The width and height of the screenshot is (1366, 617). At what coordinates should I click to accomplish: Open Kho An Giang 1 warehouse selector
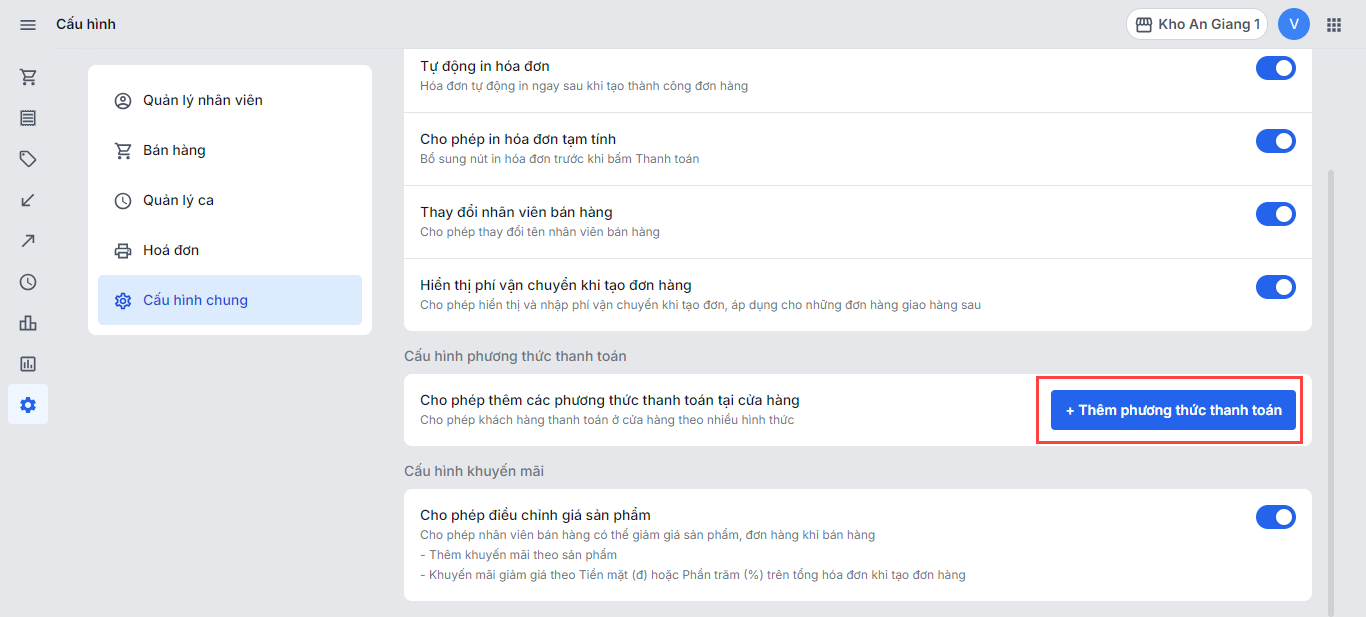pyautogui.click(x=1197, y=24)
